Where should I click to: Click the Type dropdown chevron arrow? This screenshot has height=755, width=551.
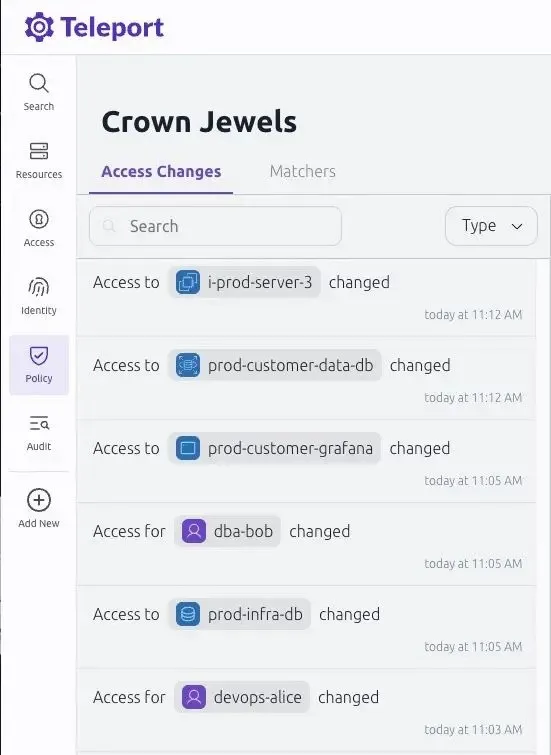coord(517,226)
